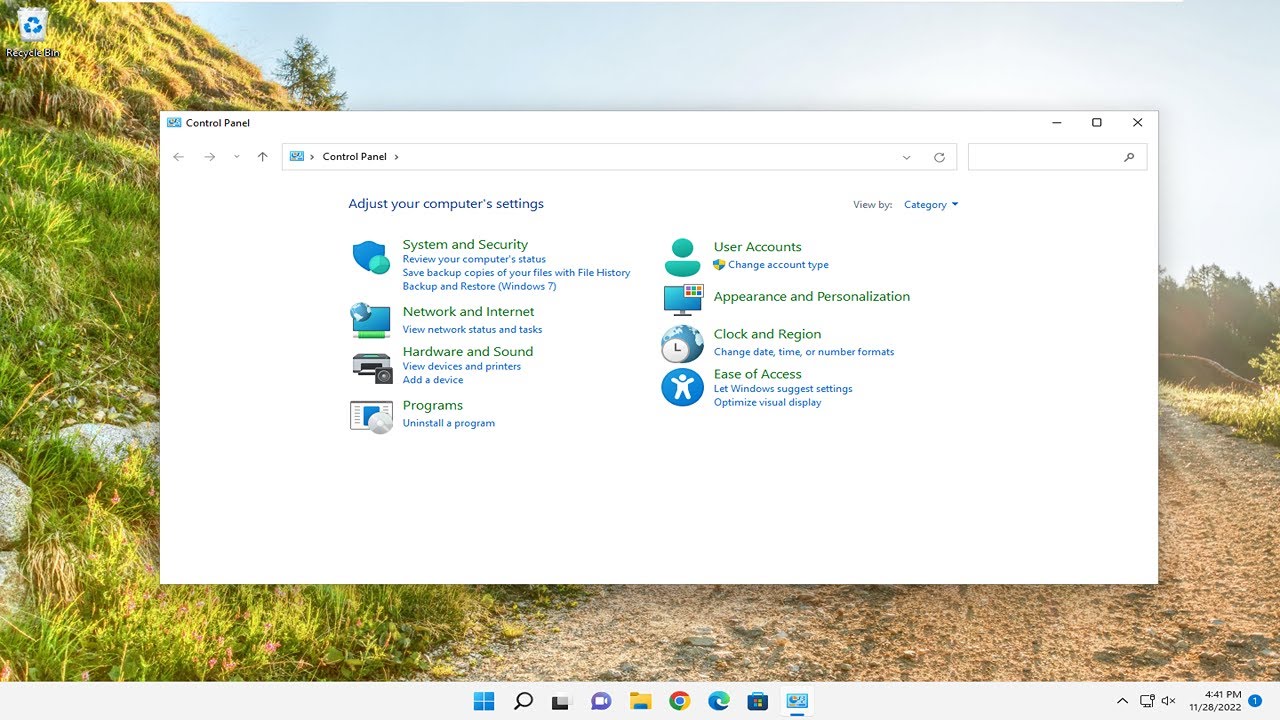The image size is (1280, 720).
Task: Click the Control Panel title bar icon
Action: pos(174,123)
